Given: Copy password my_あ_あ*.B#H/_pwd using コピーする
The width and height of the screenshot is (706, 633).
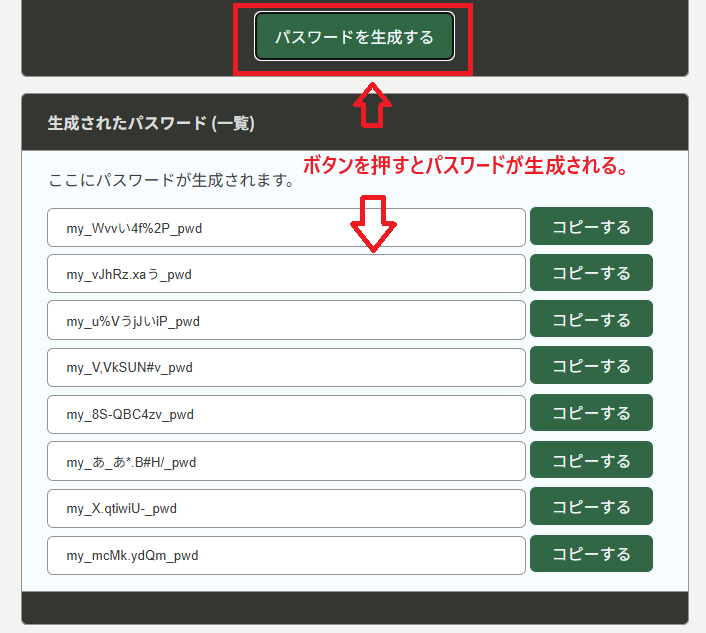Looking at the screenshot, I should click(591, 460).
